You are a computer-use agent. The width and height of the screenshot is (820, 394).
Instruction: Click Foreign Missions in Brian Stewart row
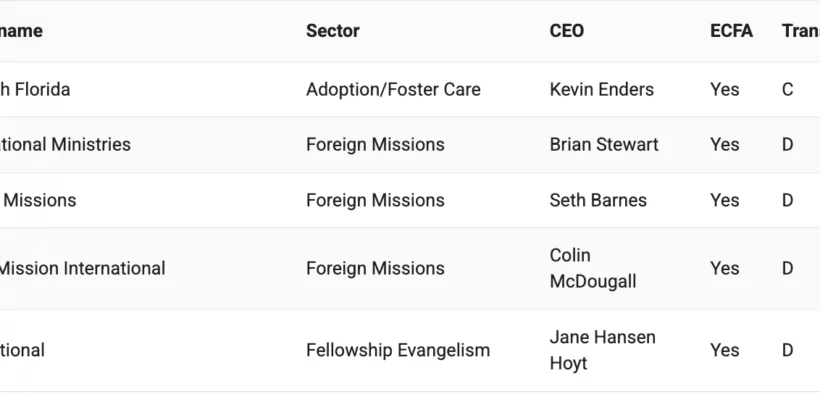375,144
